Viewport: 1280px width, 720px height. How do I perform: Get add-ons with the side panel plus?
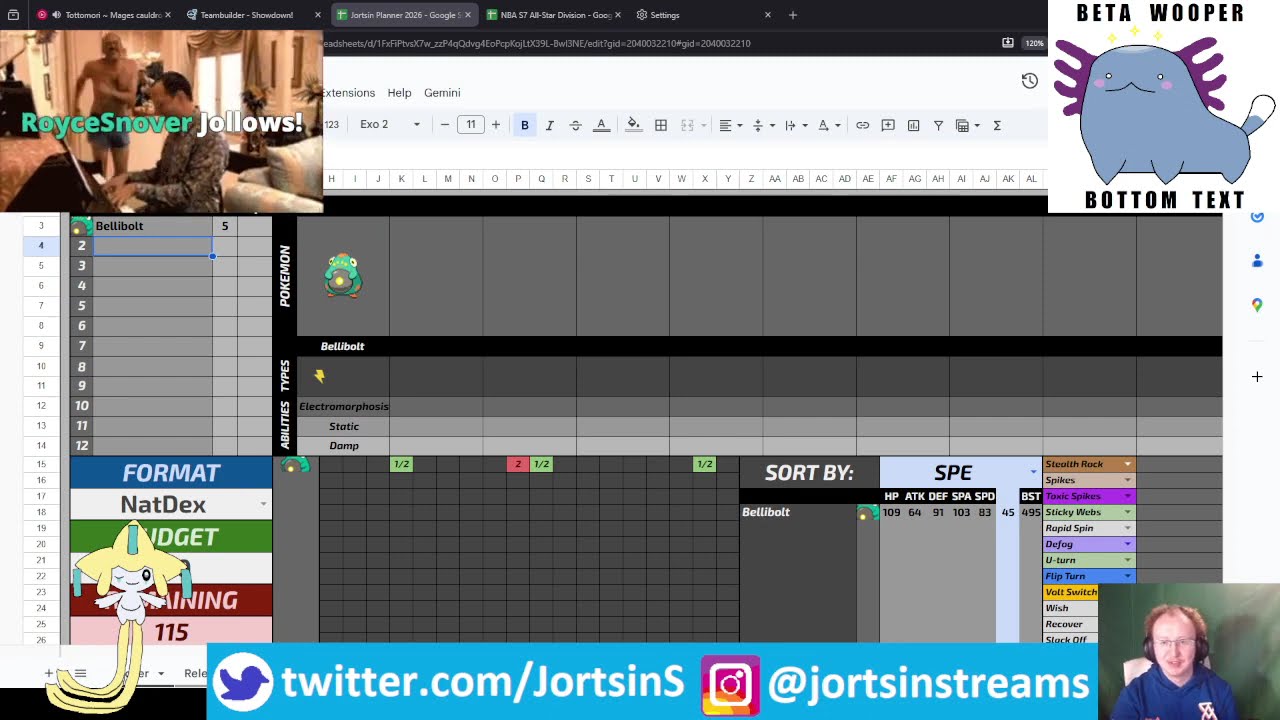tap(1257, 377)
